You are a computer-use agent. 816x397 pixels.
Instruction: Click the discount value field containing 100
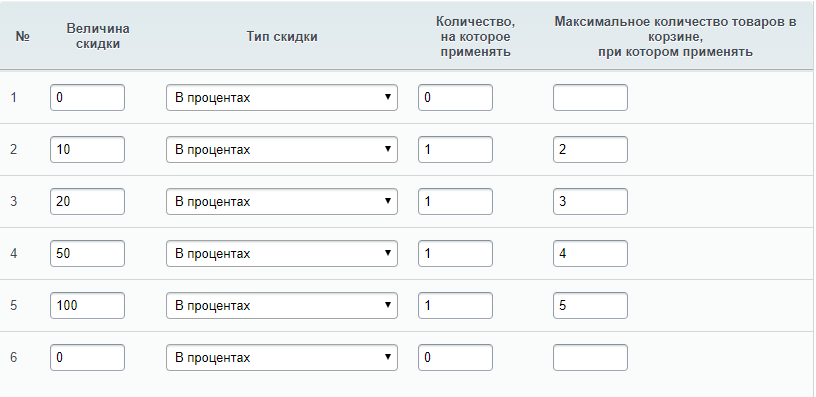tap(87, 306)
